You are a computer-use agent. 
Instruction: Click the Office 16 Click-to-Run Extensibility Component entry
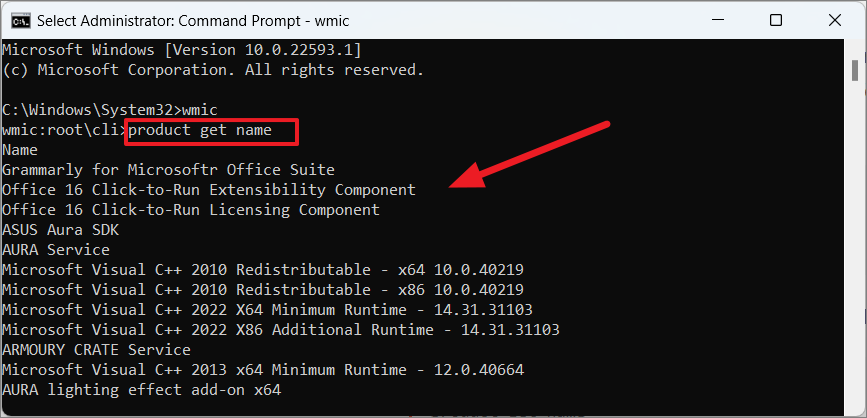tap(208, 190)
